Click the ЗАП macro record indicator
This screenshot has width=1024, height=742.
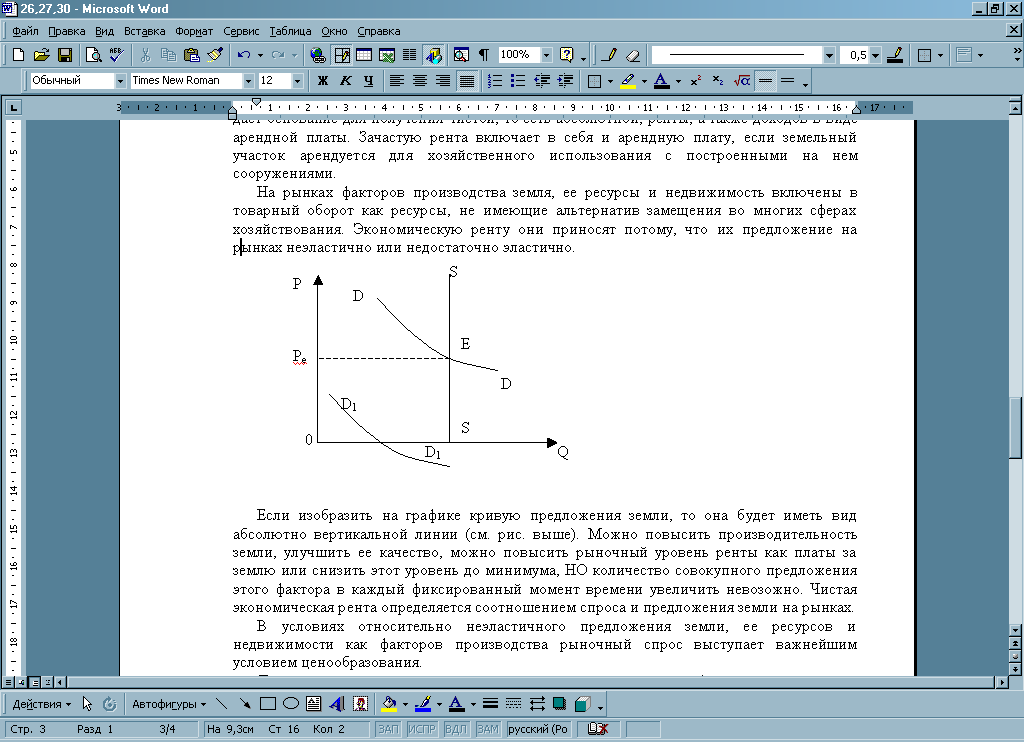388,729
